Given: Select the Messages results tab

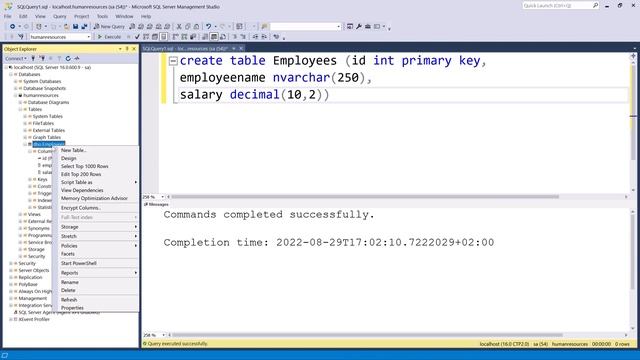Looking at the screenshot, I should [x=156, y=204].
